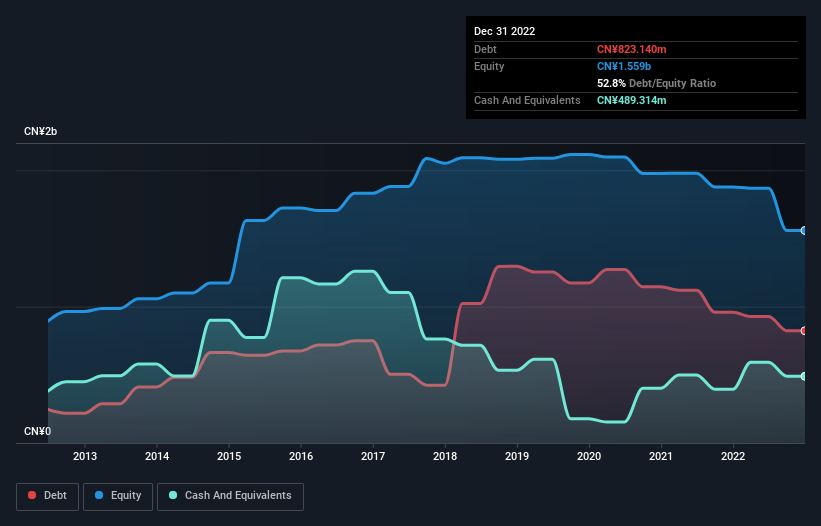Click the 2014 x-axis label
Screen dimensions: 821x526
tap(157, 456)
